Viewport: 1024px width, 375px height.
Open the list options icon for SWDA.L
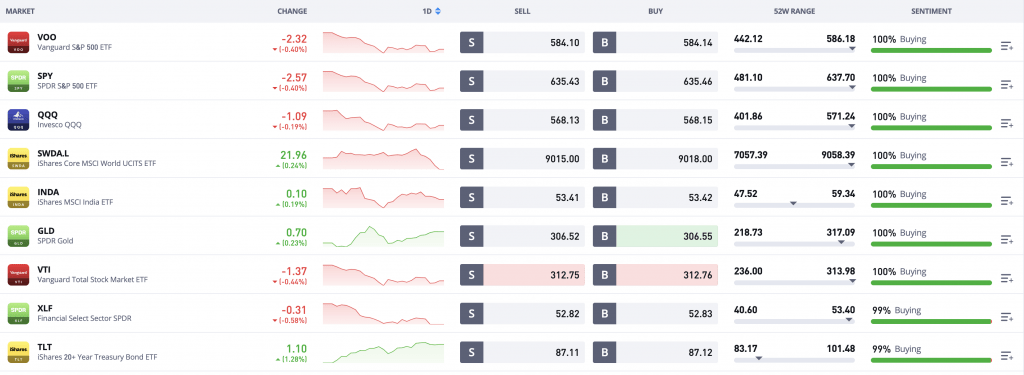coord(1006,162)
